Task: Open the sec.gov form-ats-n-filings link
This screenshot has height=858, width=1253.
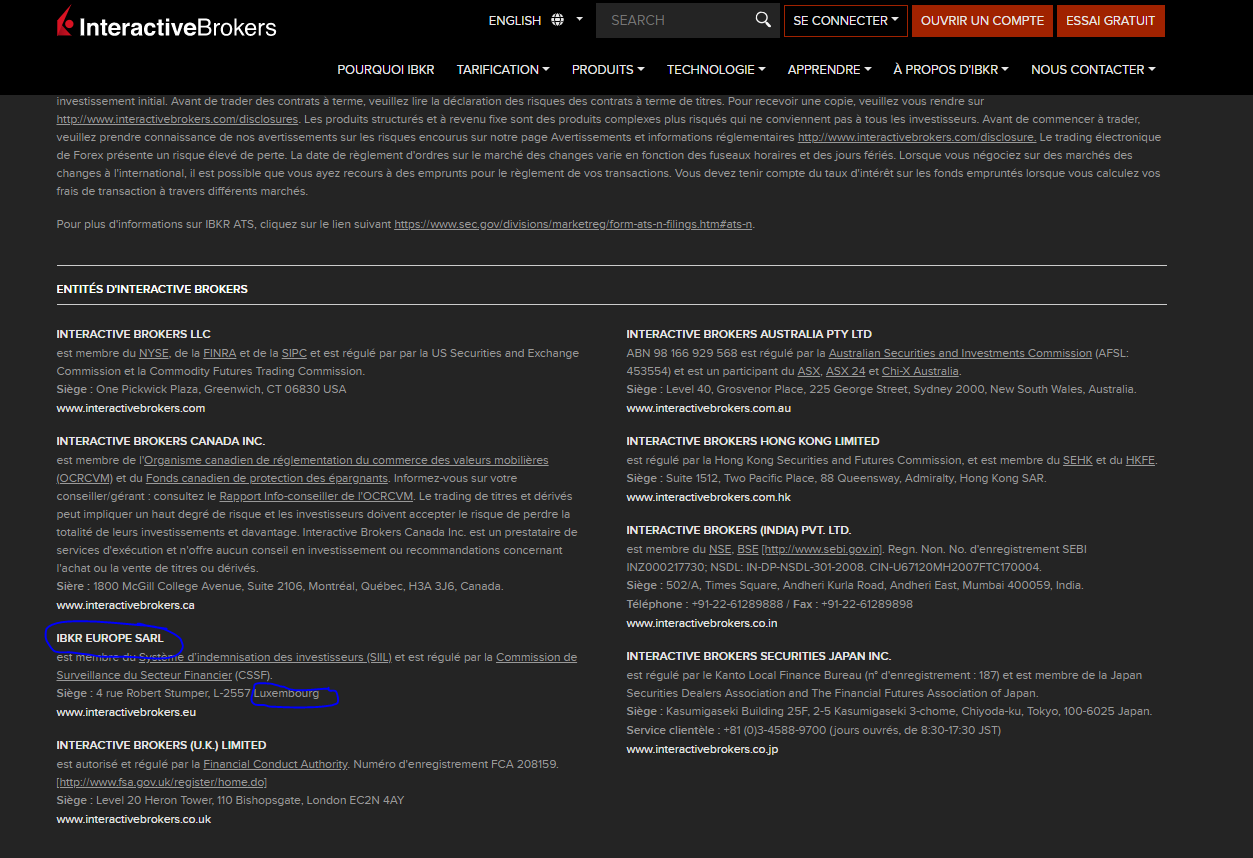Action: tap(574, 224)
